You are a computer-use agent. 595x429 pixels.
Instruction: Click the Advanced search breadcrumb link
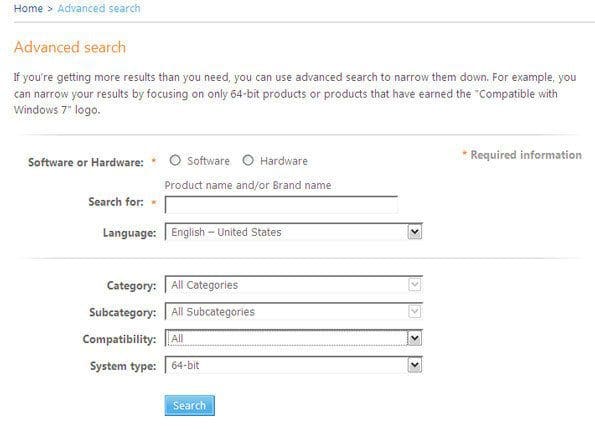click(x=99, y=8)
